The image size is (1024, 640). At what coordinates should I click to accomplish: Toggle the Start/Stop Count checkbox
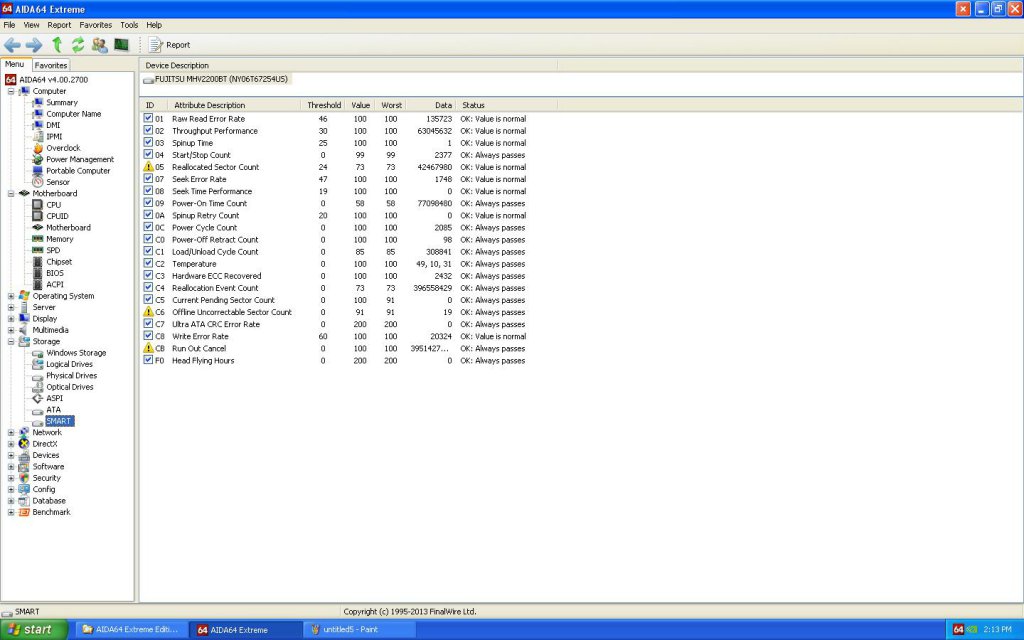click(x=148, y=154)
